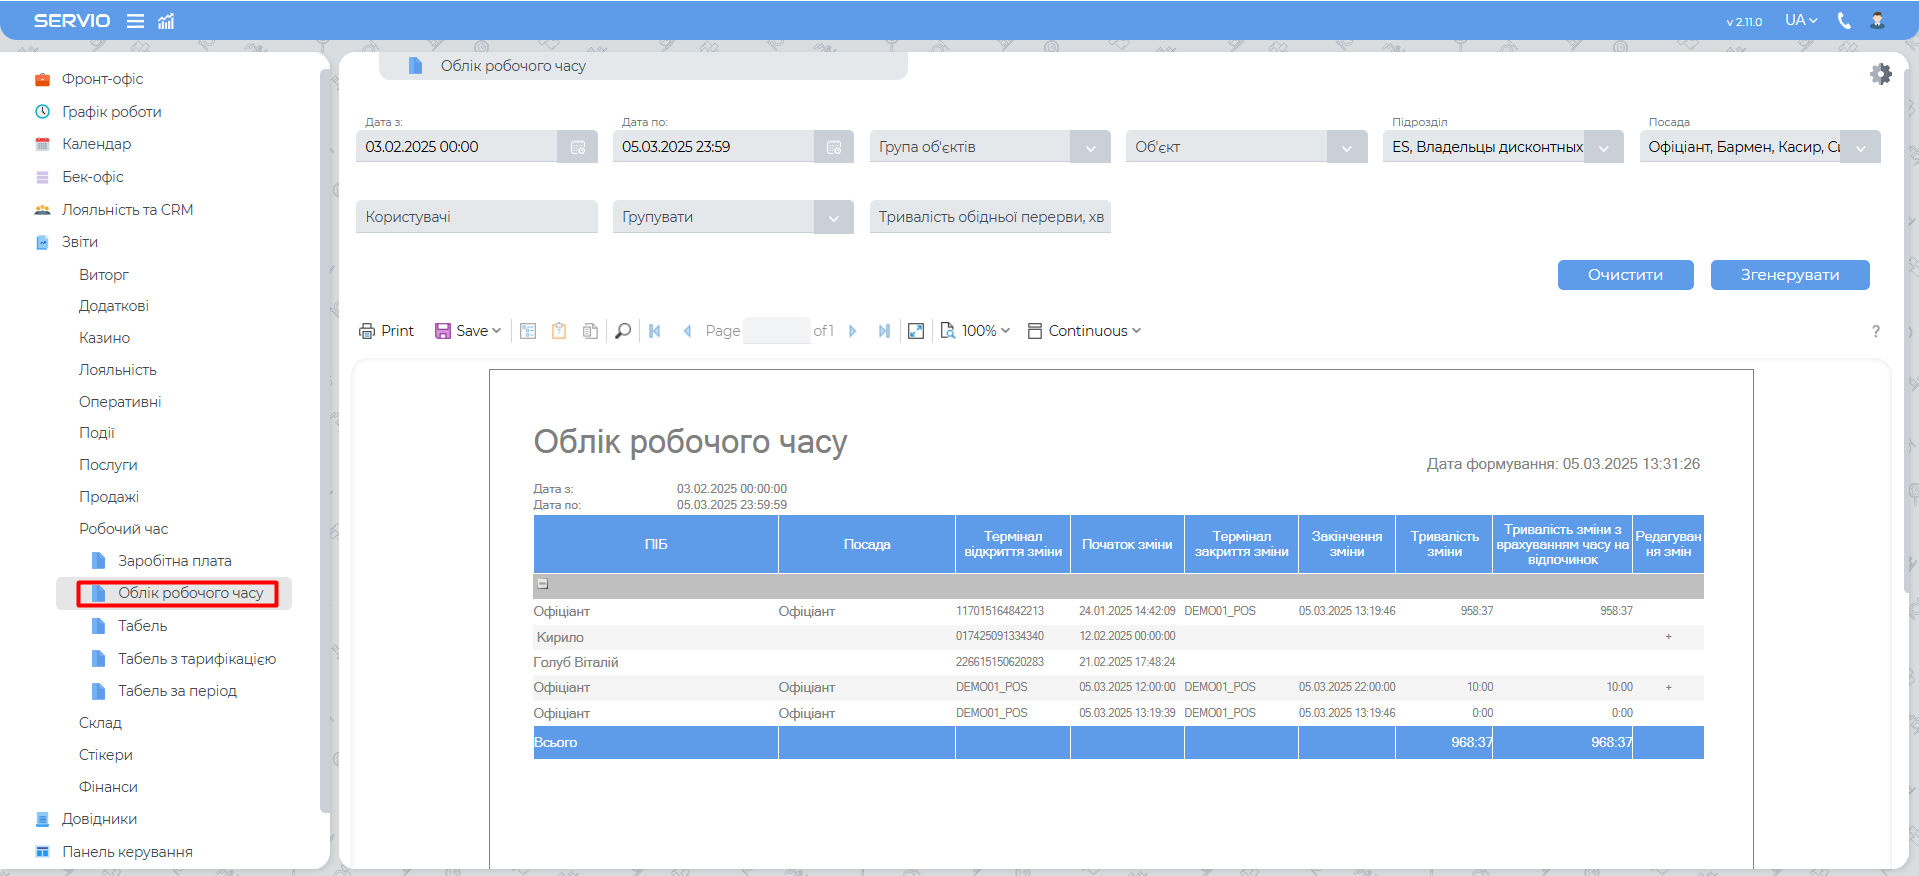Go to the first page of report

(x=655, y=331)
